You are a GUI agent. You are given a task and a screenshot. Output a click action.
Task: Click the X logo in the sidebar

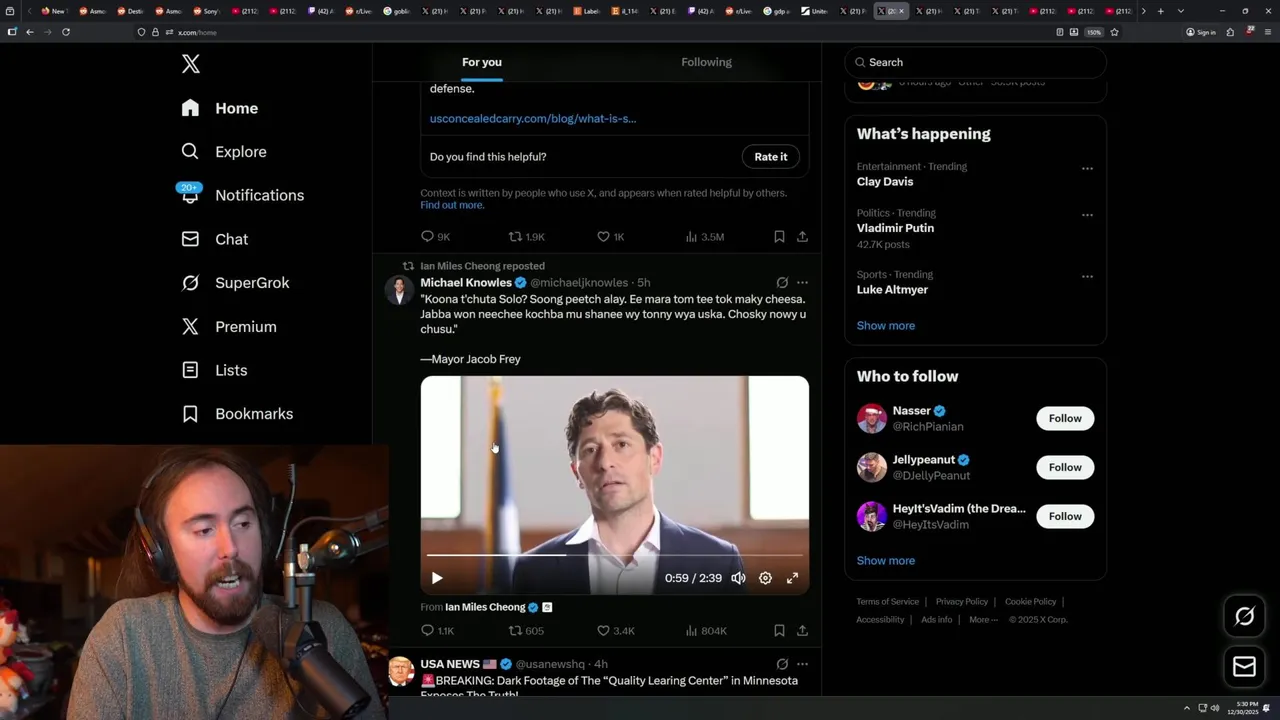(191, 64)
